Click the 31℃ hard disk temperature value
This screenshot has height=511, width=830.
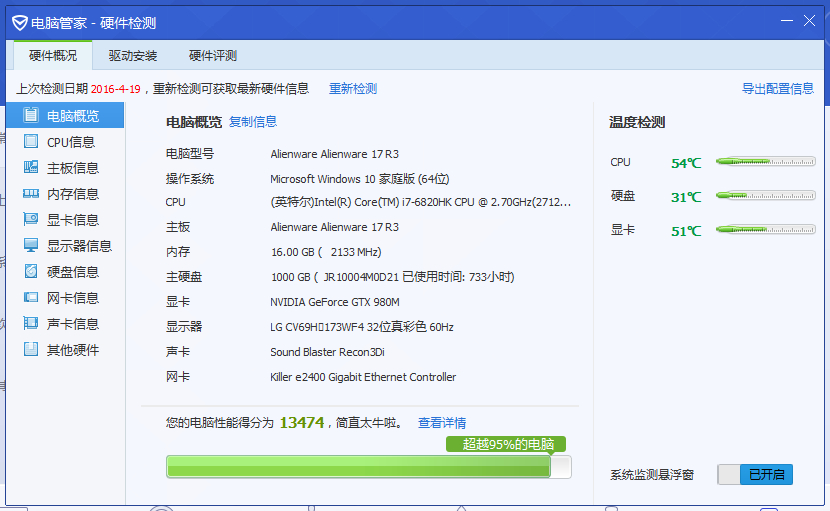coord(686,197)
